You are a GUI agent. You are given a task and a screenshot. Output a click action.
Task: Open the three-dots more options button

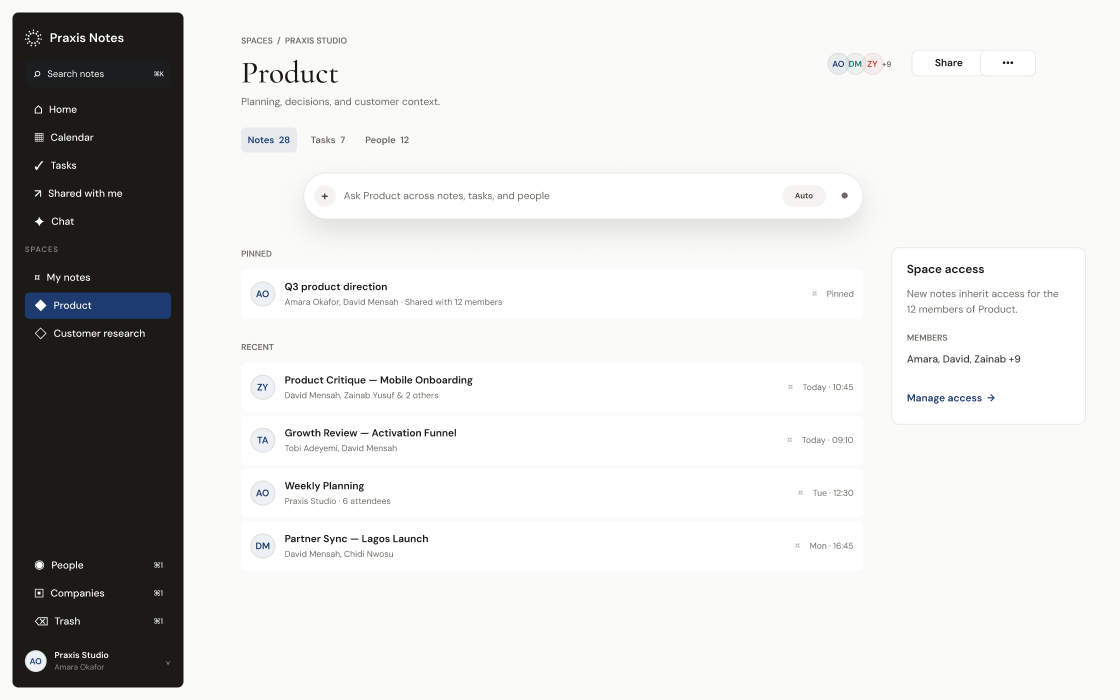pos(1008,63)
